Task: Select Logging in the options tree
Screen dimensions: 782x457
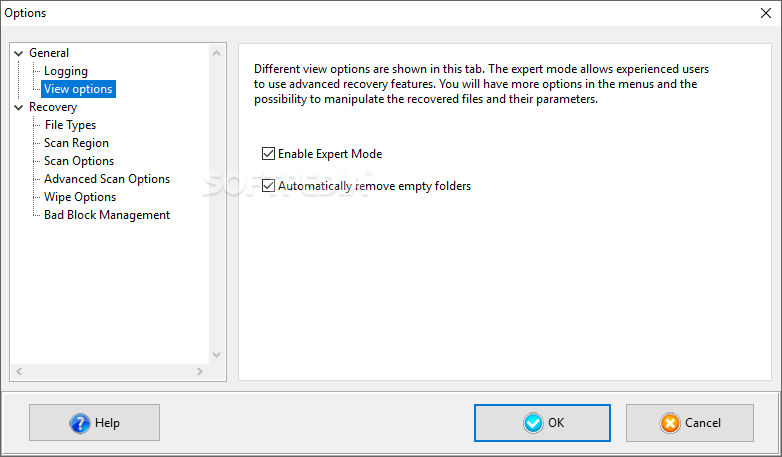Action: [x=66, y=71]
